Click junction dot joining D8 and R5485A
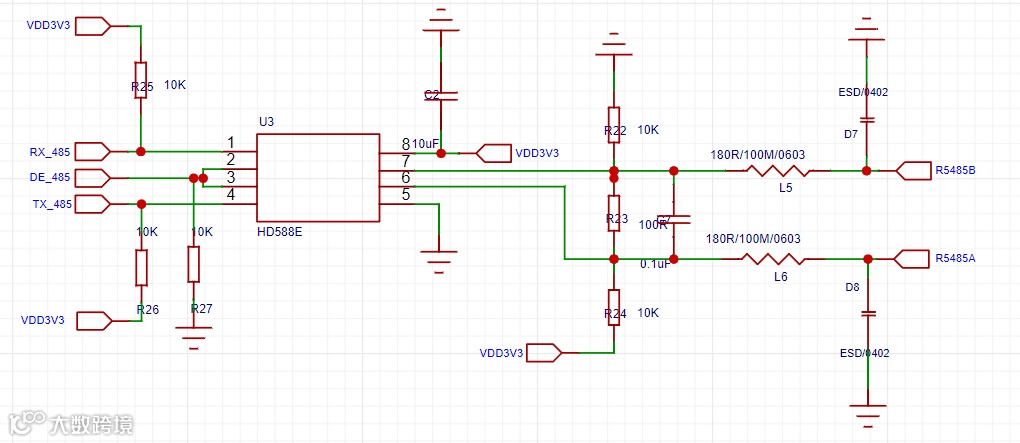The height and width of the screenshot is (443, 1020). click(x=867, y=259)
